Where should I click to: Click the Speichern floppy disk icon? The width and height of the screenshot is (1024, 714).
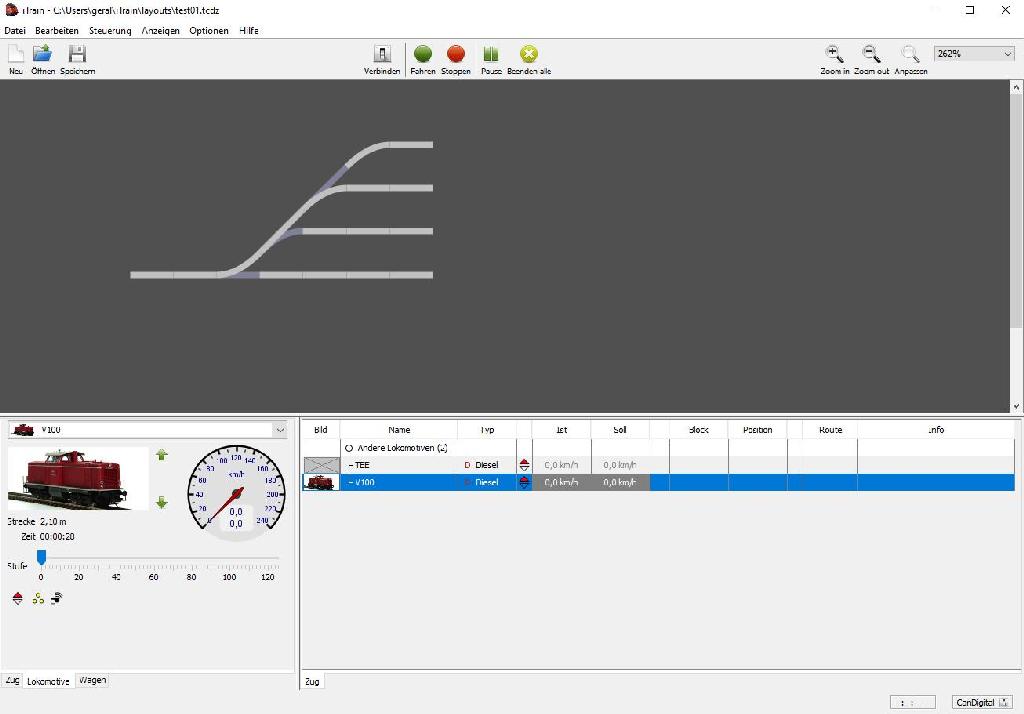(77, 54)
